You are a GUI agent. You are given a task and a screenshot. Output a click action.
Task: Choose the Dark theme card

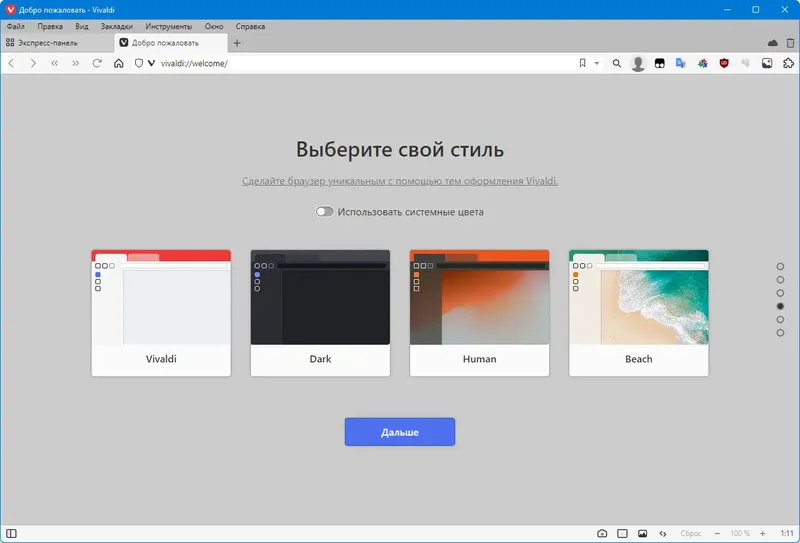(320, 313)
